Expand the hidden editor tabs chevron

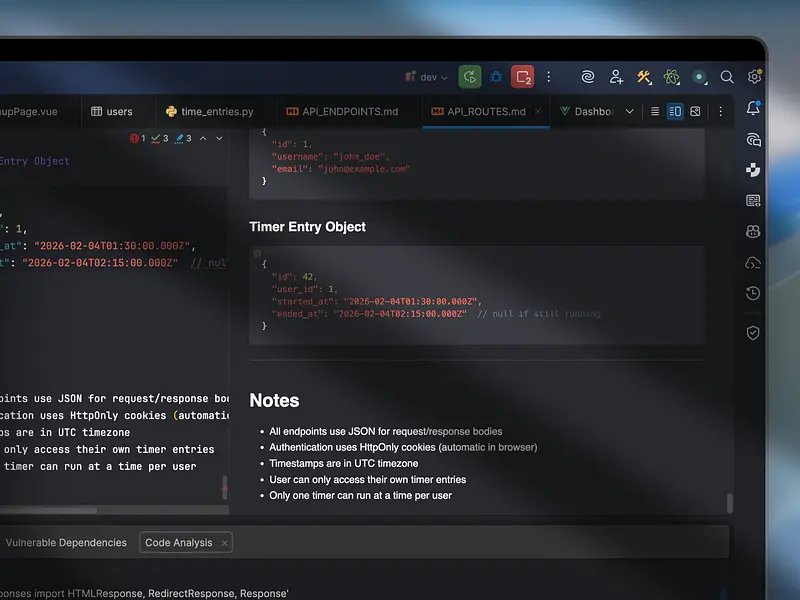[x=629, y=112]
